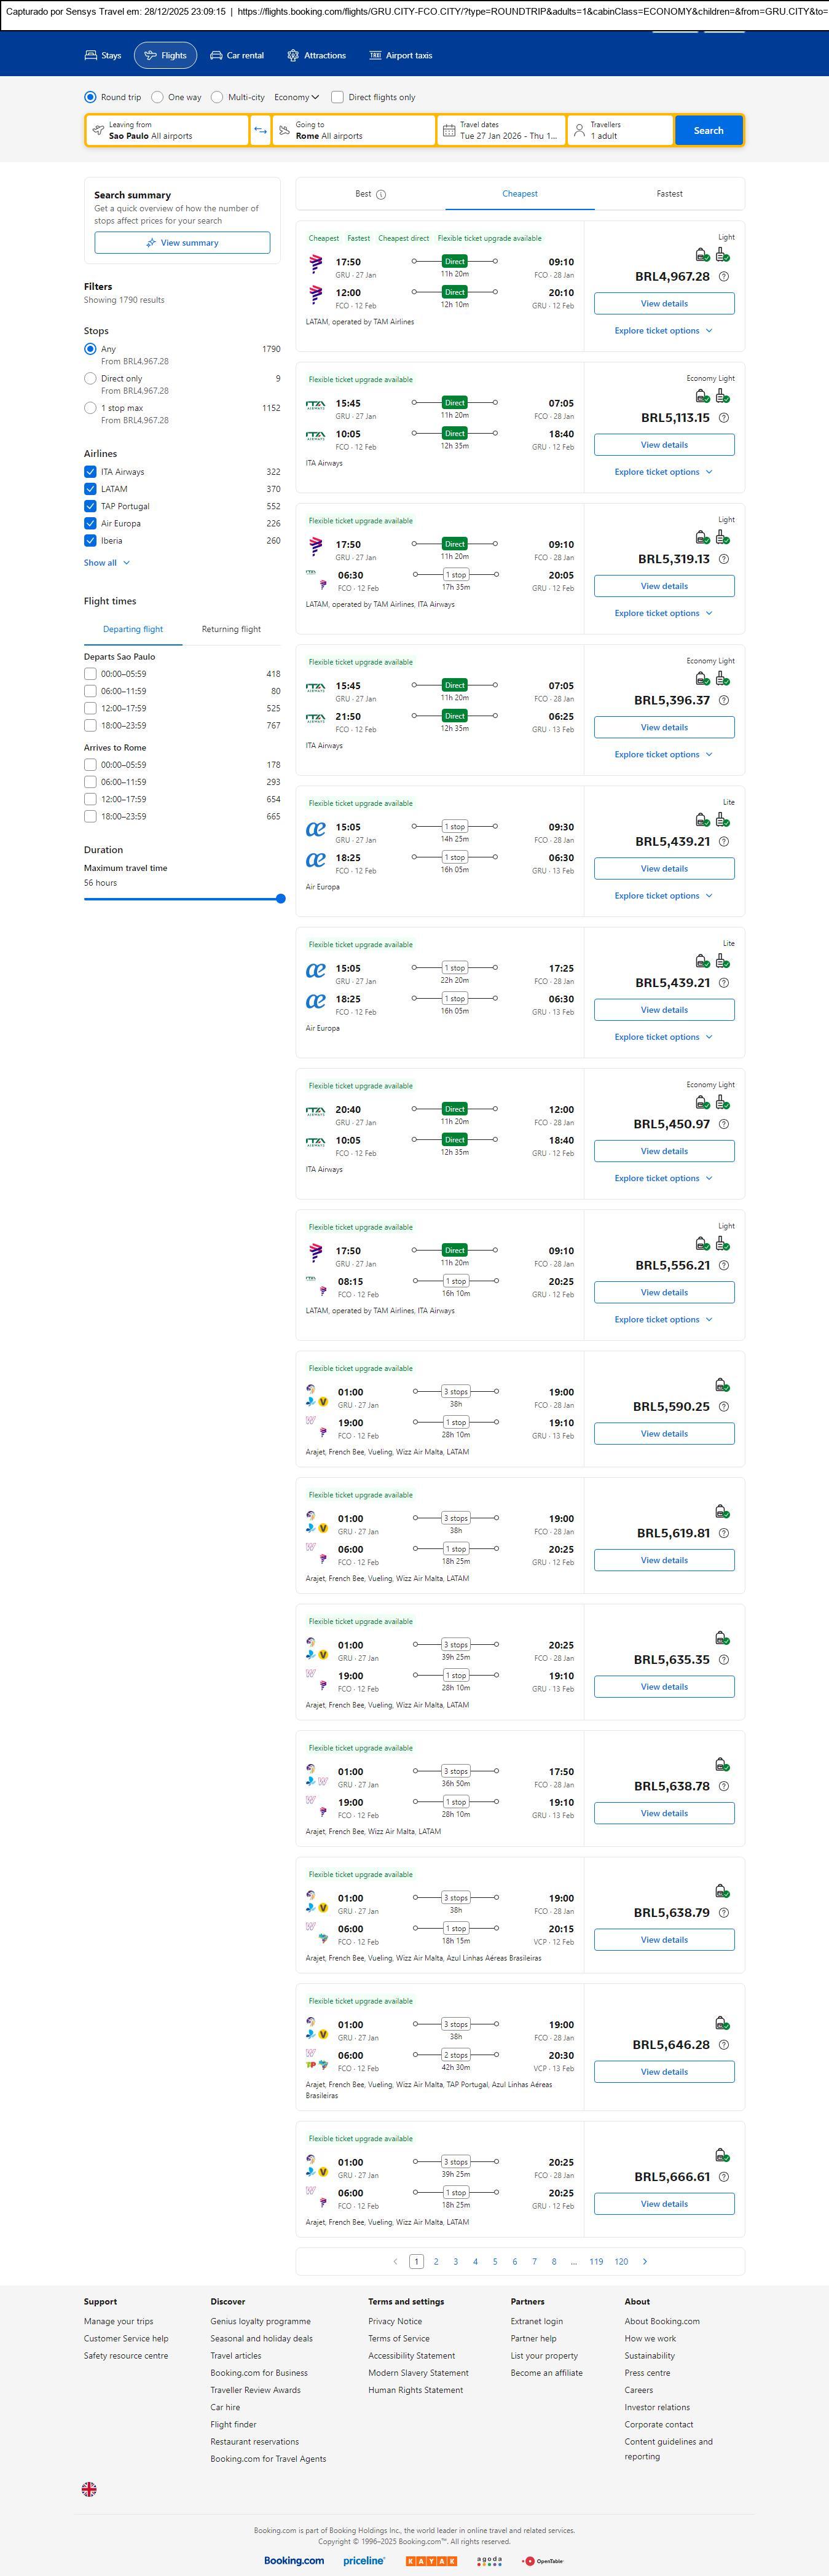Click the swap origin and destination arrows icon

[x=260, y=131]
